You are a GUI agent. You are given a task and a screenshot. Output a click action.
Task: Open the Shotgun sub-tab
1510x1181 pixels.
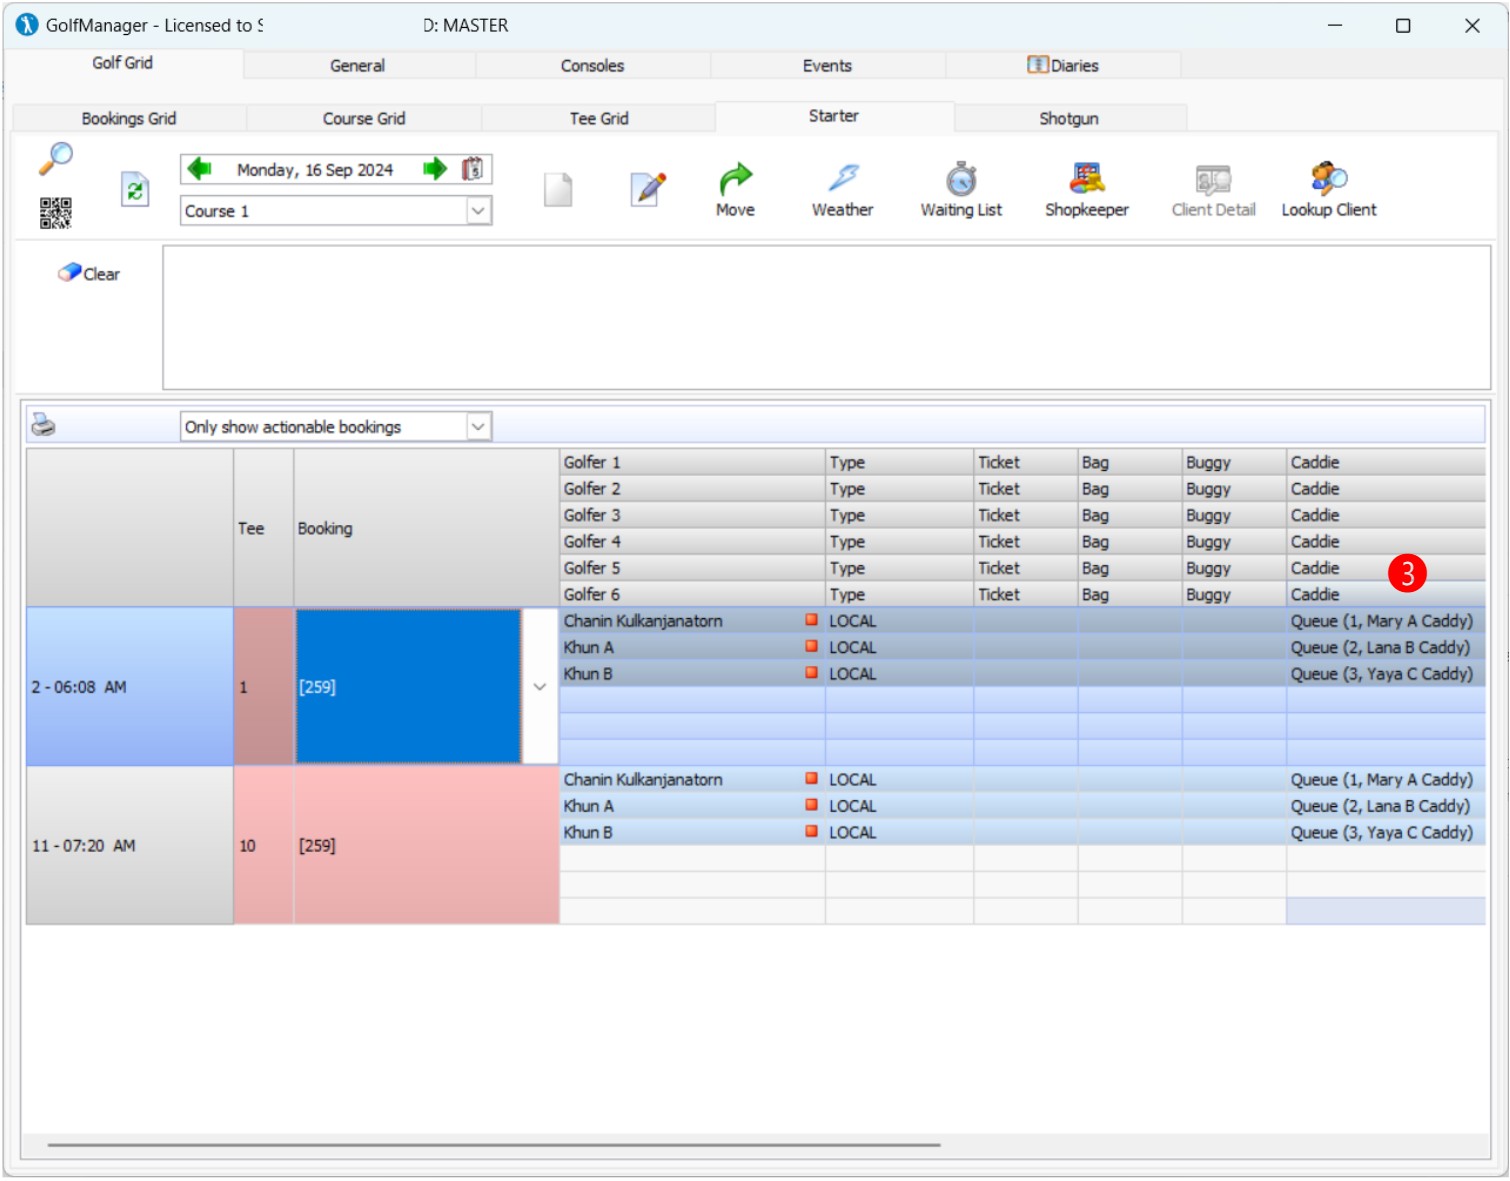(1069, 119)
